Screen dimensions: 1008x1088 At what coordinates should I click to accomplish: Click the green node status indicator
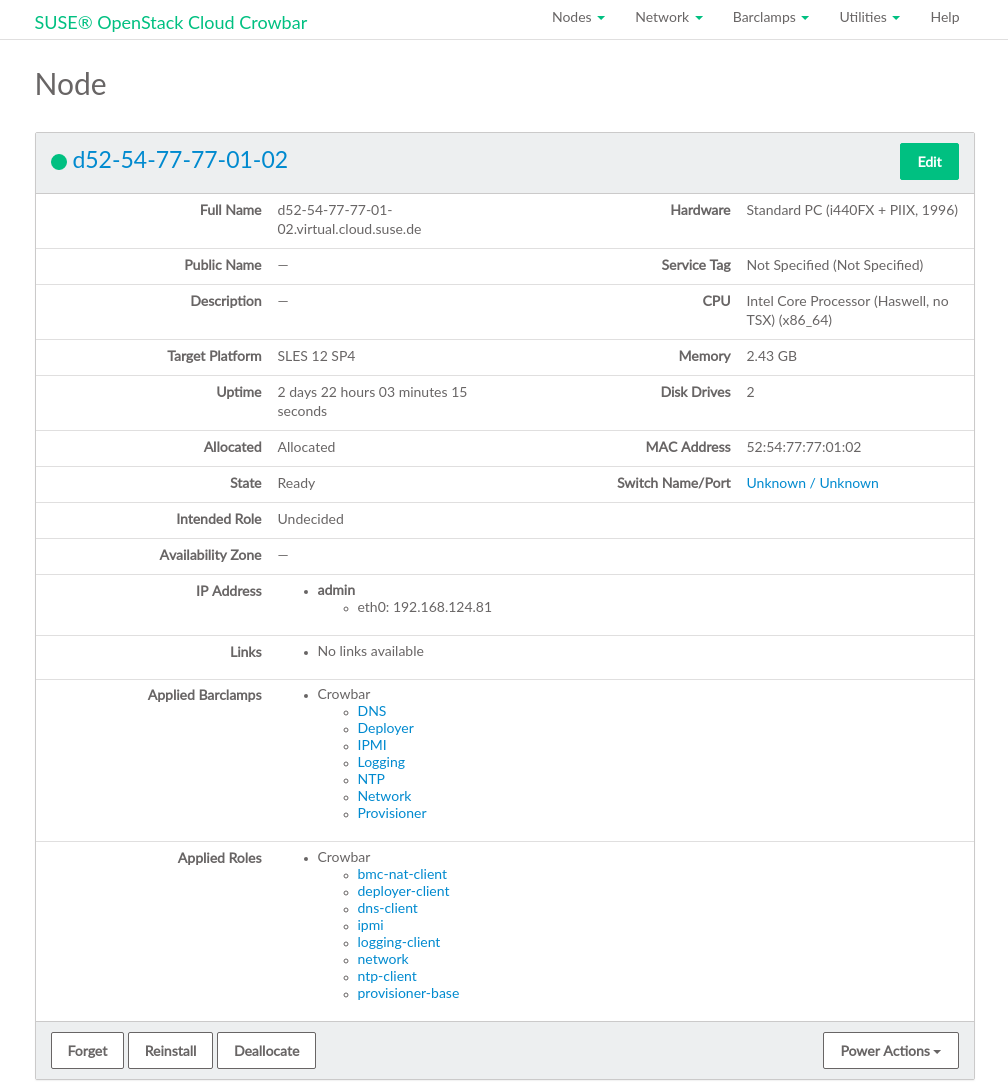pos(59,161)
